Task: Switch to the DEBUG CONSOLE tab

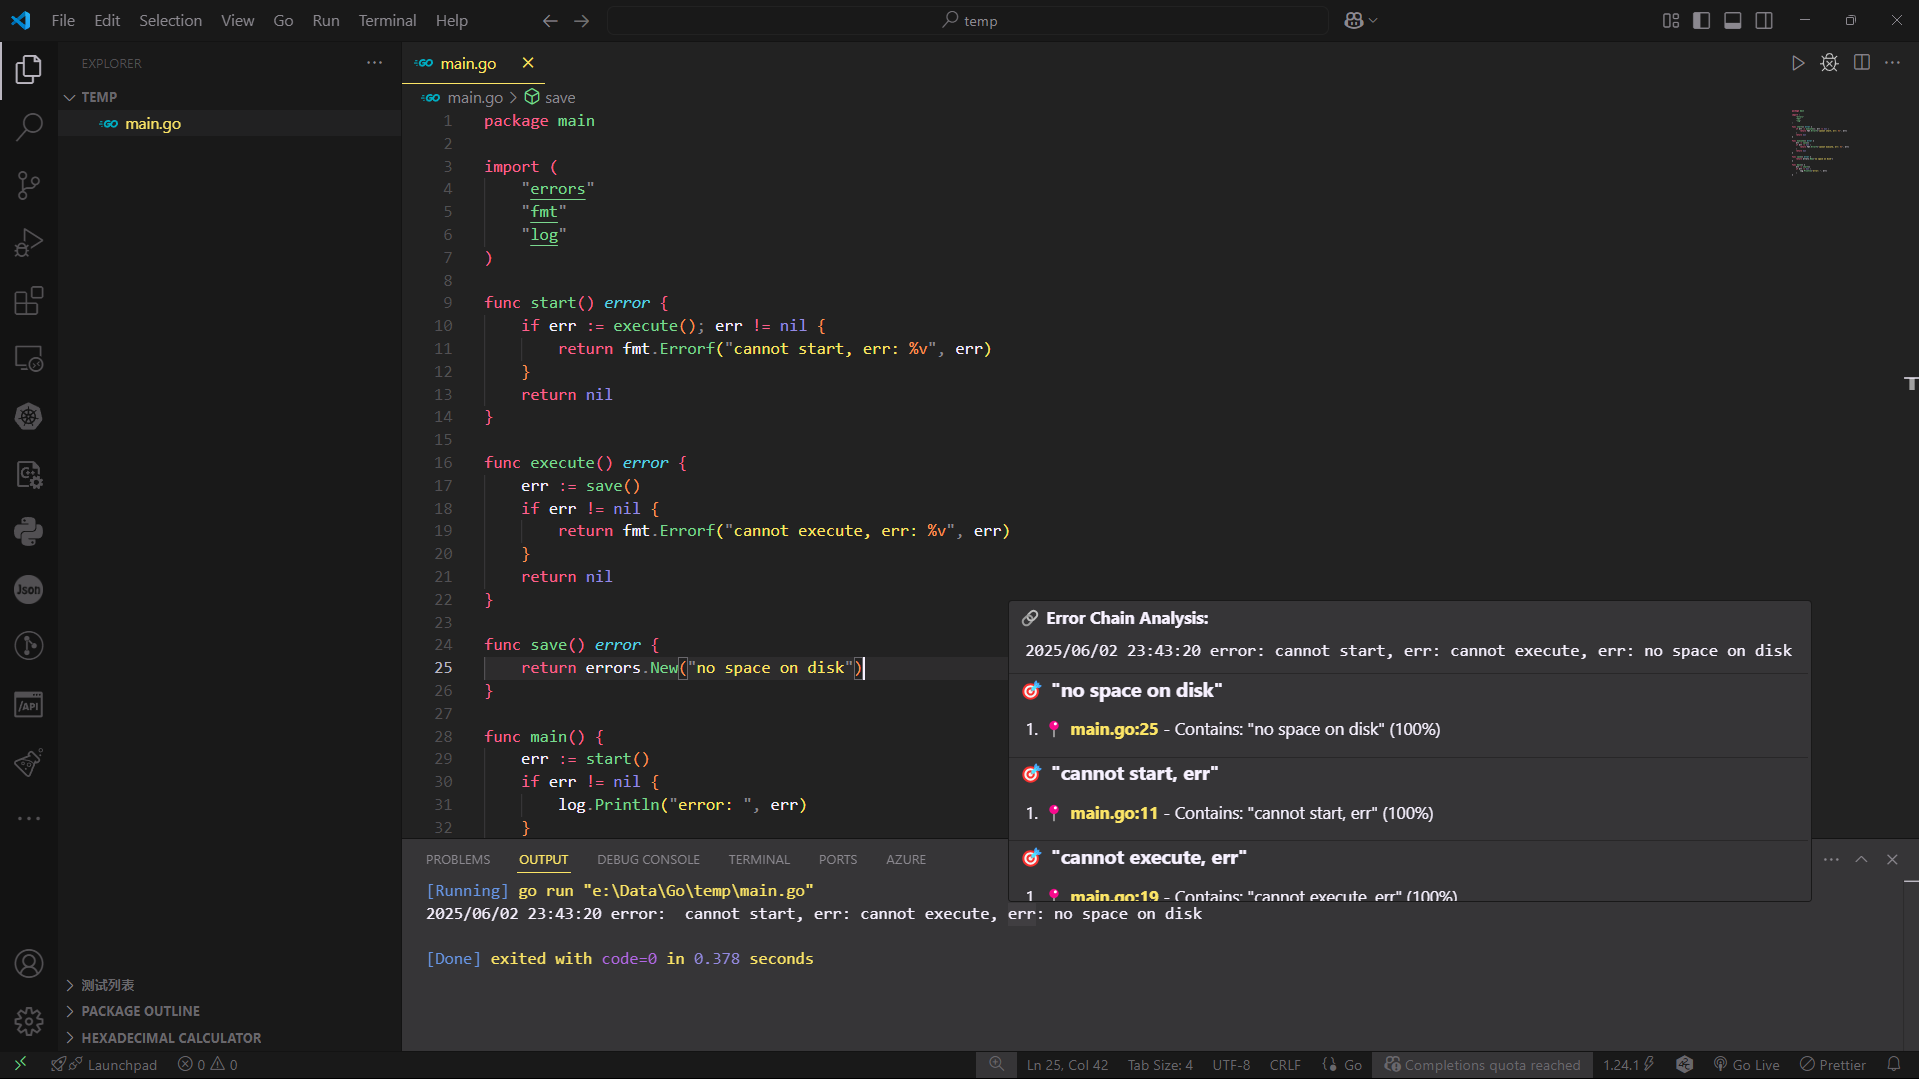Action: (648, 859)
